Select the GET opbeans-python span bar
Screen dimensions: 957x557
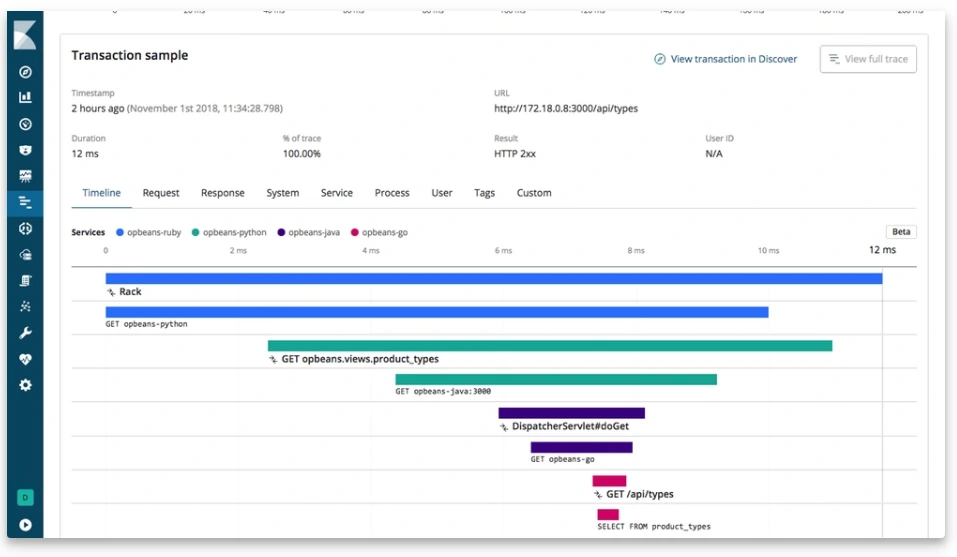coord(437,312)
